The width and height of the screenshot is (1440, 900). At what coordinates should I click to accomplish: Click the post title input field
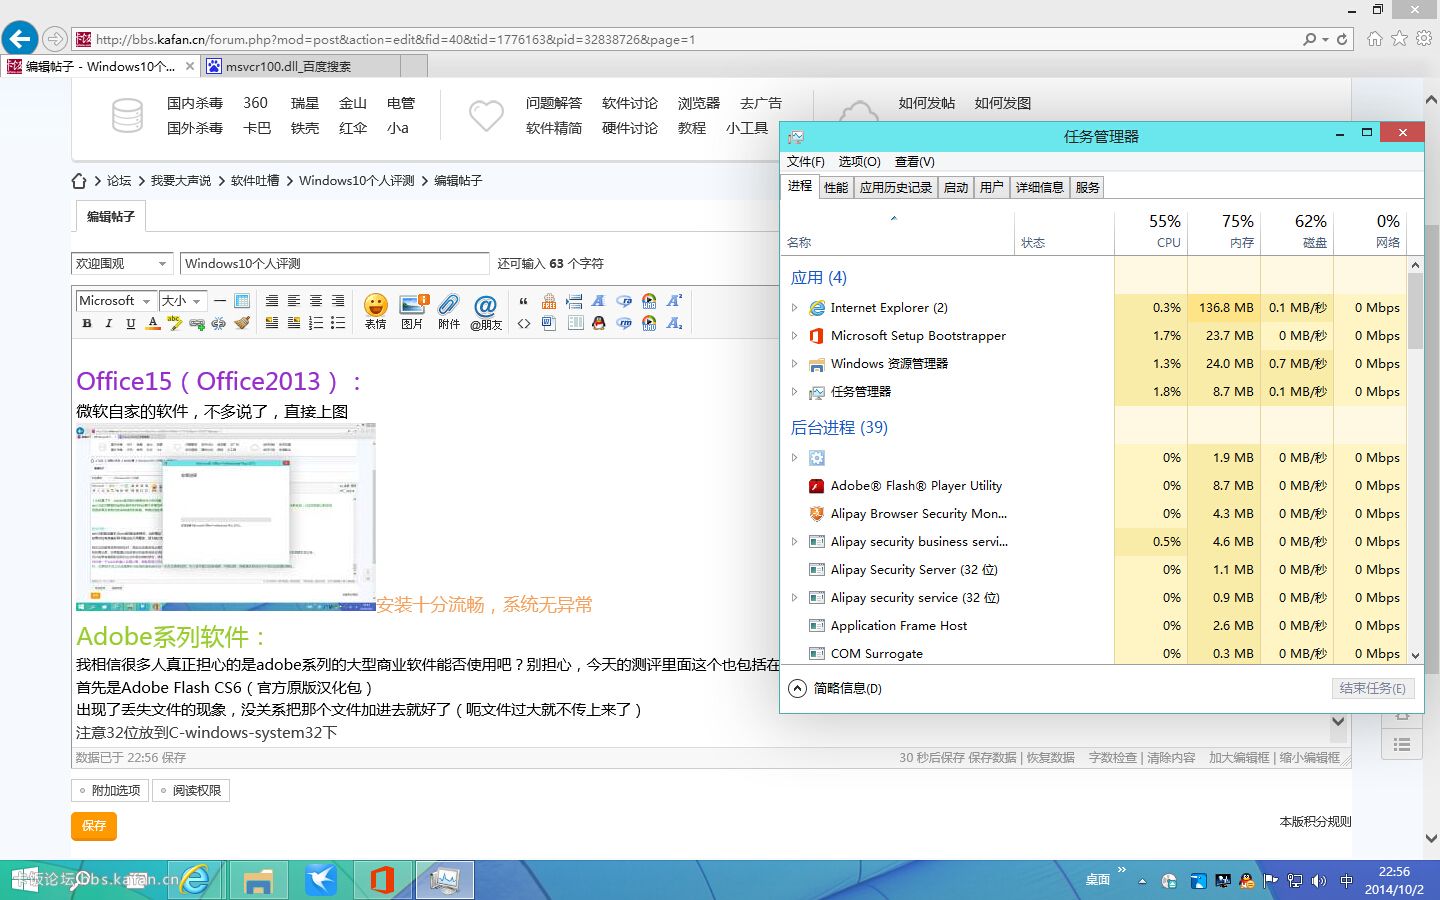[335, 263]
